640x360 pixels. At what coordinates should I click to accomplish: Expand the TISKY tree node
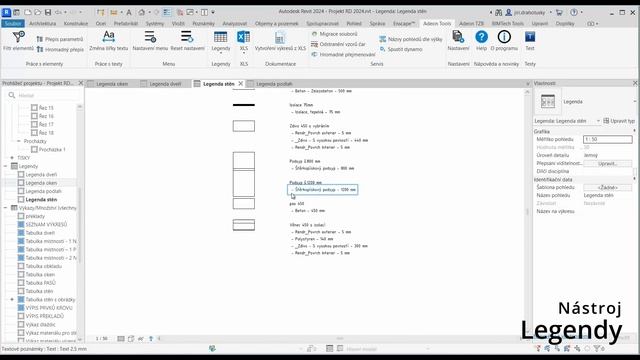12,158
